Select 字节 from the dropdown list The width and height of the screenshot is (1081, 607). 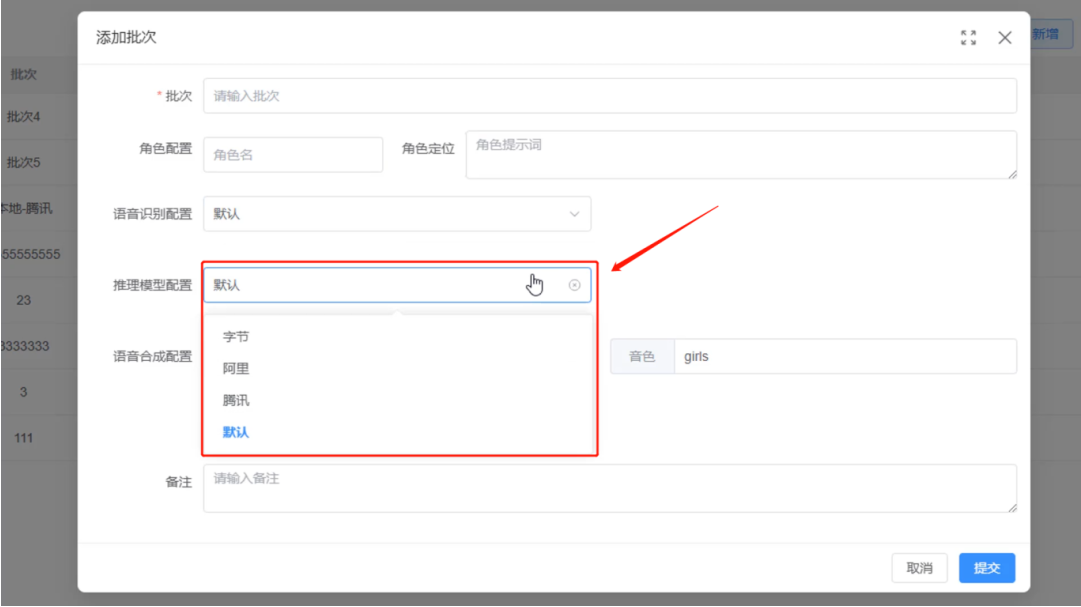(398, 337)
